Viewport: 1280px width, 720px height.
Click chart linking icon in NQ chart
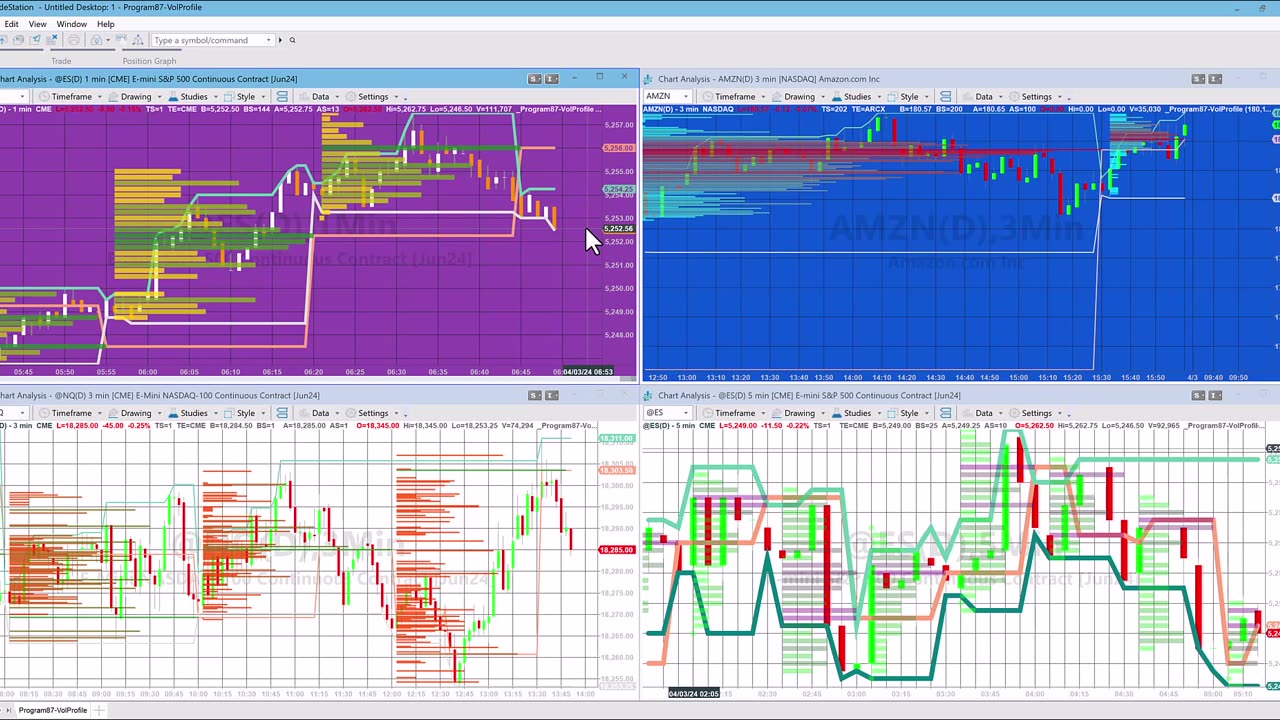pos(282,413)
